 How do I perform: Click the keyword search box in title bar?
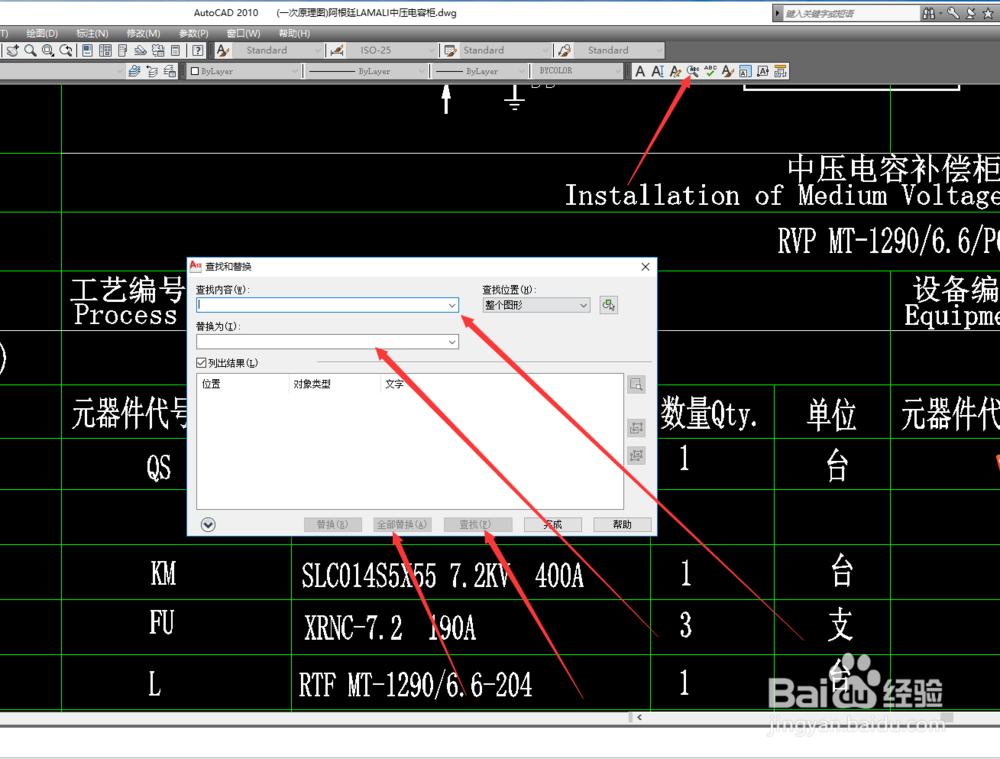[x=850, y=13]
